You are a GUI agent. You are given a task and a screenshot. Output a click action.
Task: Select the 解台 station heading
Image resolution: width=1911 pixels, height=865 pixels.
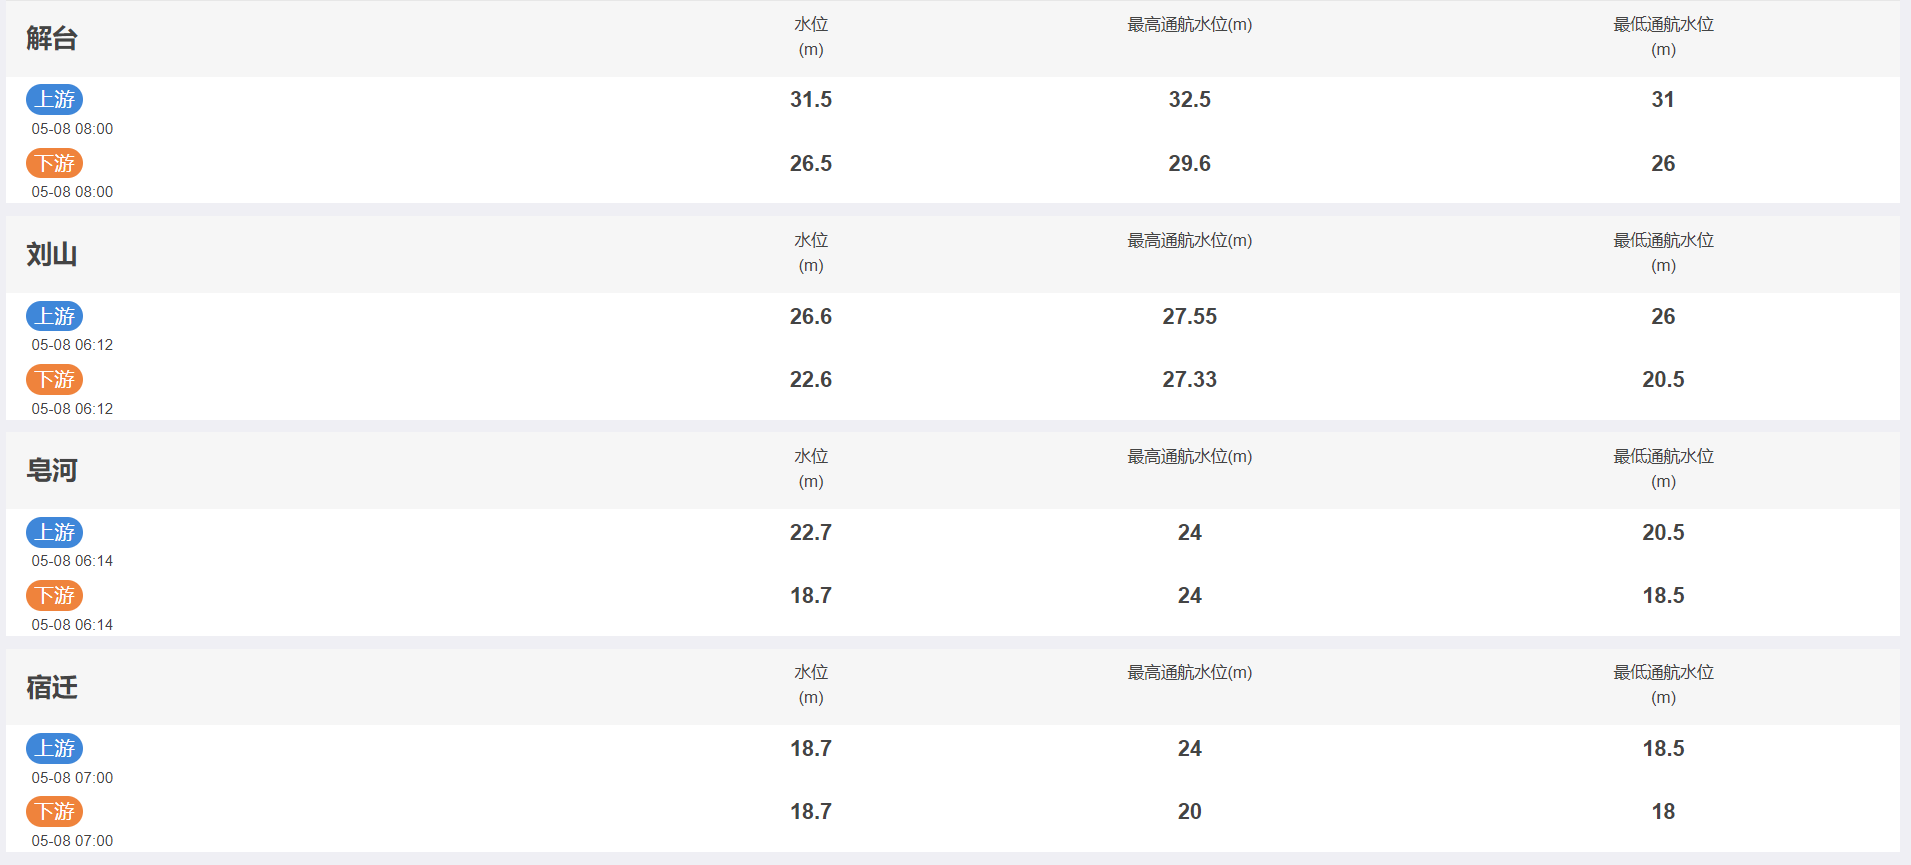point(52,38)
